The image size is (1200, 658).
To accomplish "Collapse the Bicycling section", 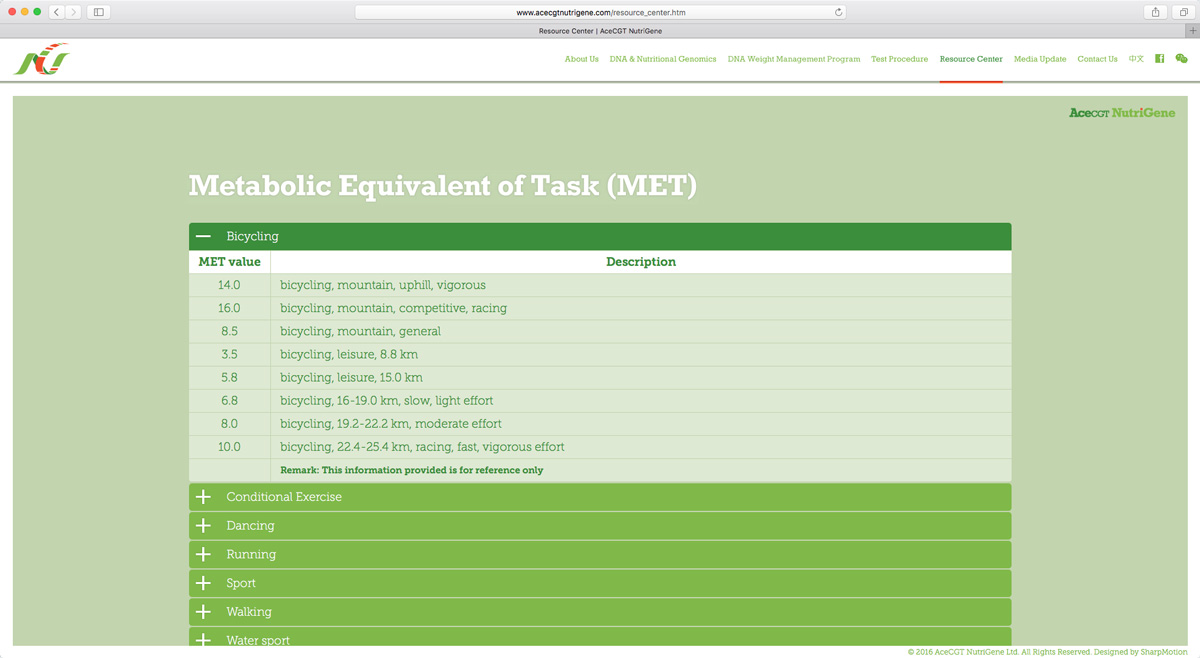I will pyautogui.click(x=204, y=236).
